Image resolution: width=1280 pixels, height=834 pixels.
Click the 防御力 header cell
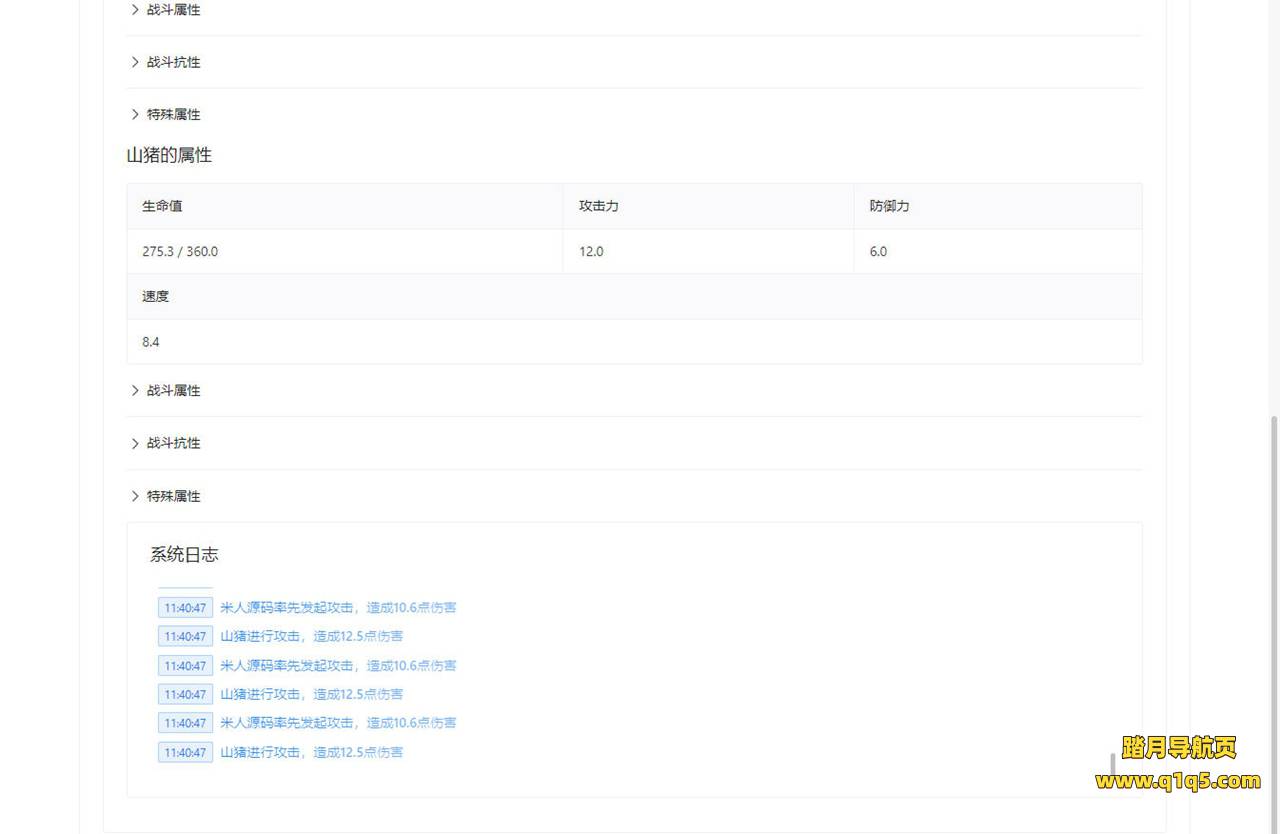click(x=889, y=206)
